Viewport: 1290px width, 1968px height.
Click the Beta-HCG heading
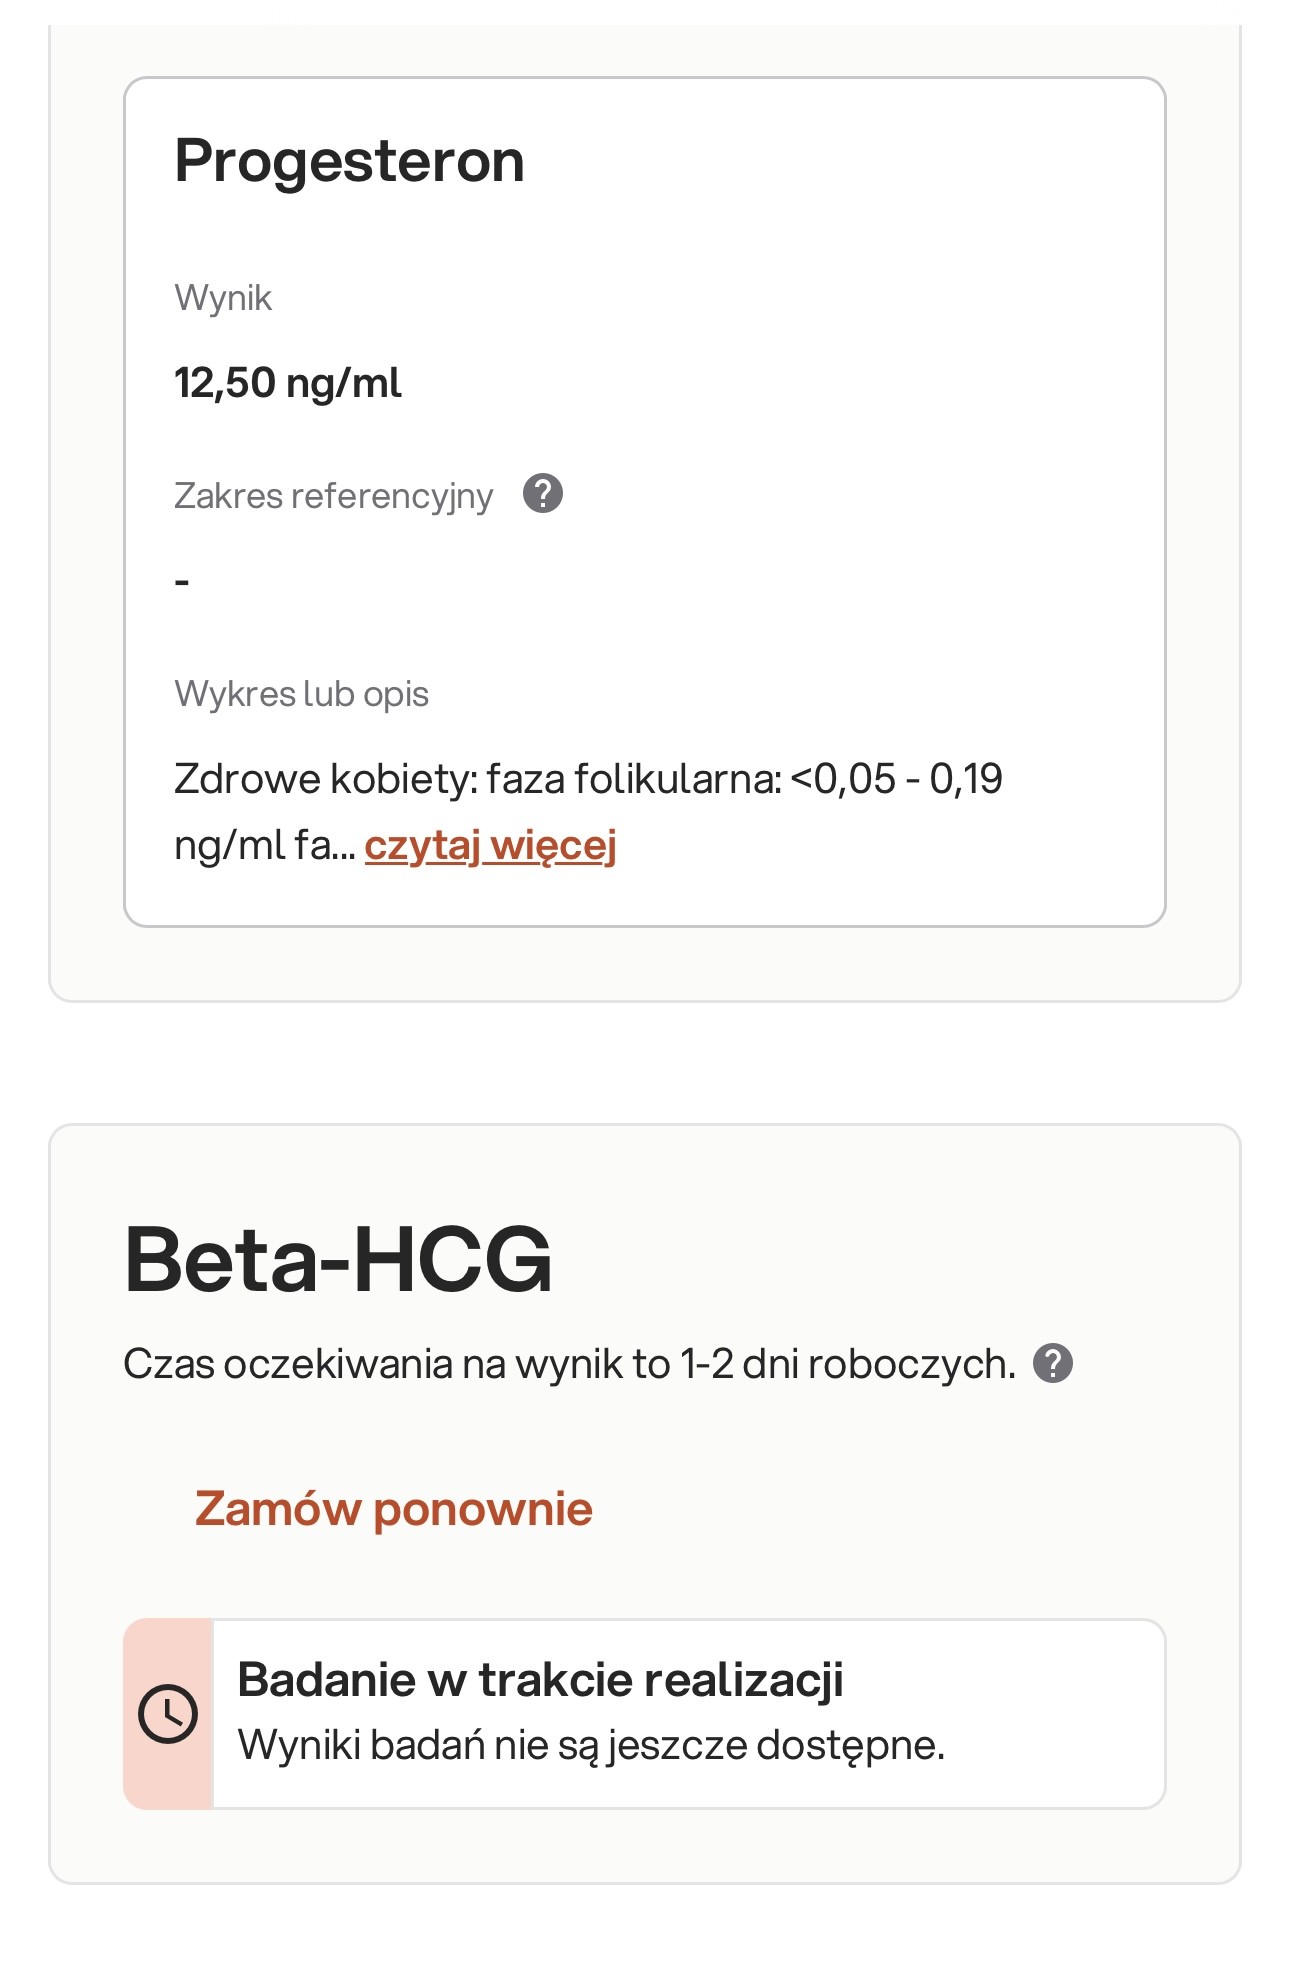[338, 1259]
